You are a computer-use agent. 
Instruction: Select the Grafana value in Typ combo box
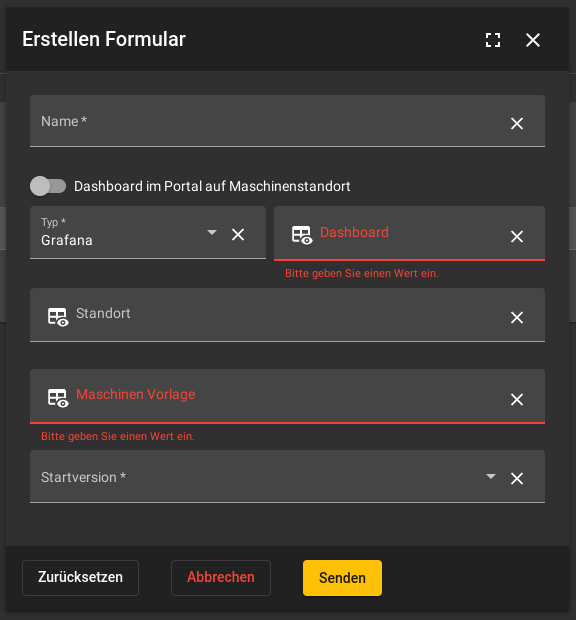click(x=67, y=240)
